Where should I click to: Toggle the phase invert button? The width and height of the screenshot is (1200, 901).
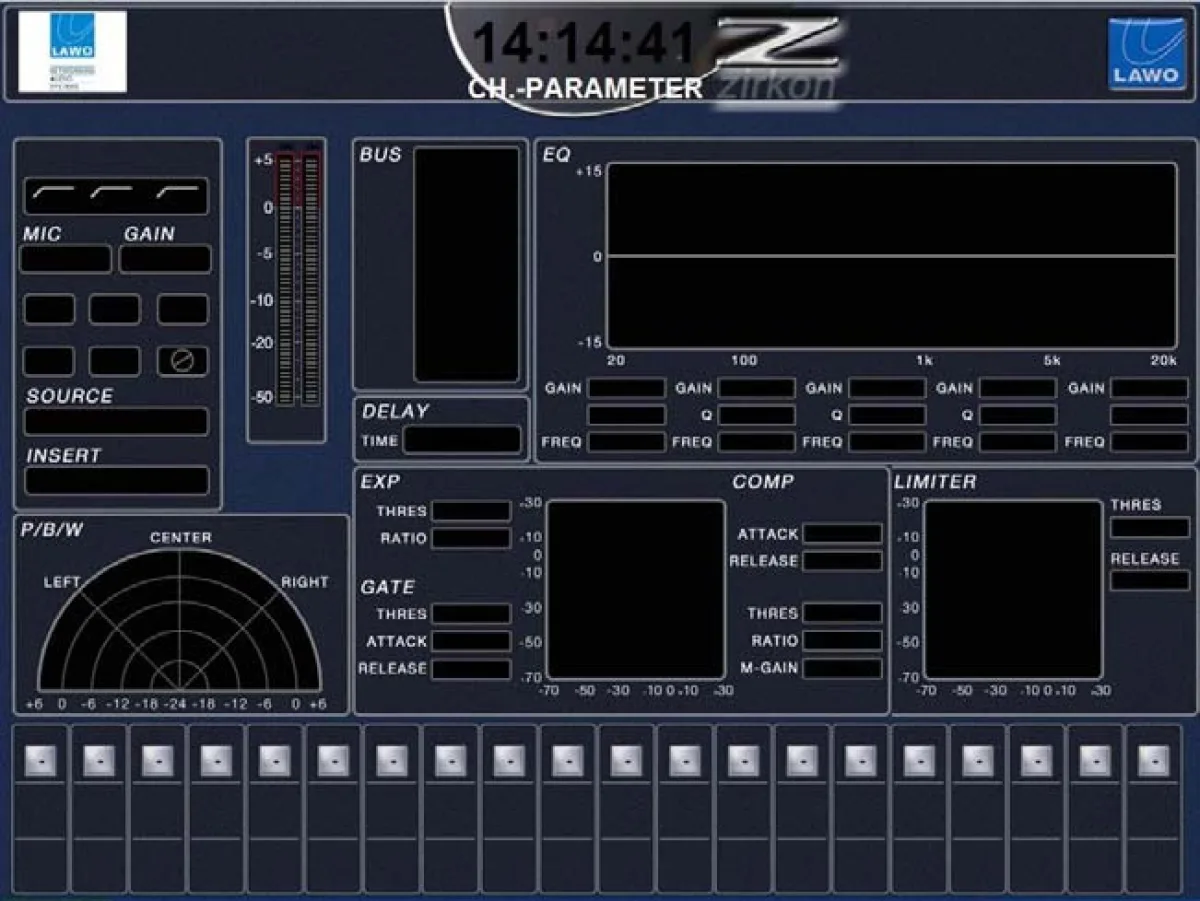point(182,361)
